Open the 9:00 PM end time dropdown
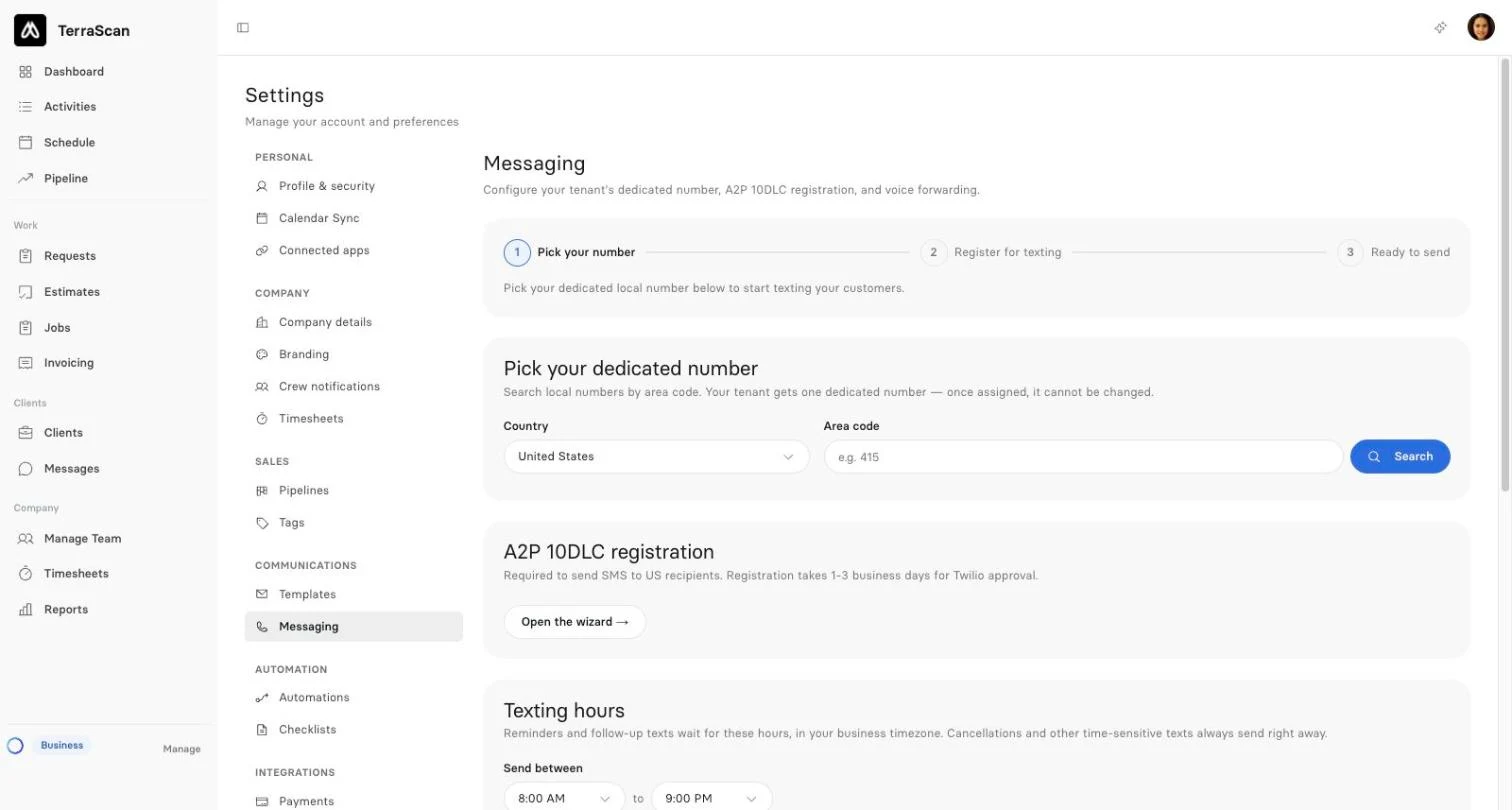Viewport: 1512px width, 810px height. point(711,798)
